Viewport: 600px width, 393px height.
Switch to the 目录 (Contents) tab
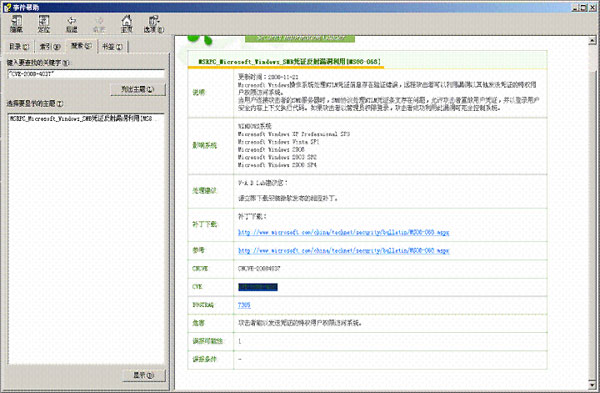click(19, 46)
